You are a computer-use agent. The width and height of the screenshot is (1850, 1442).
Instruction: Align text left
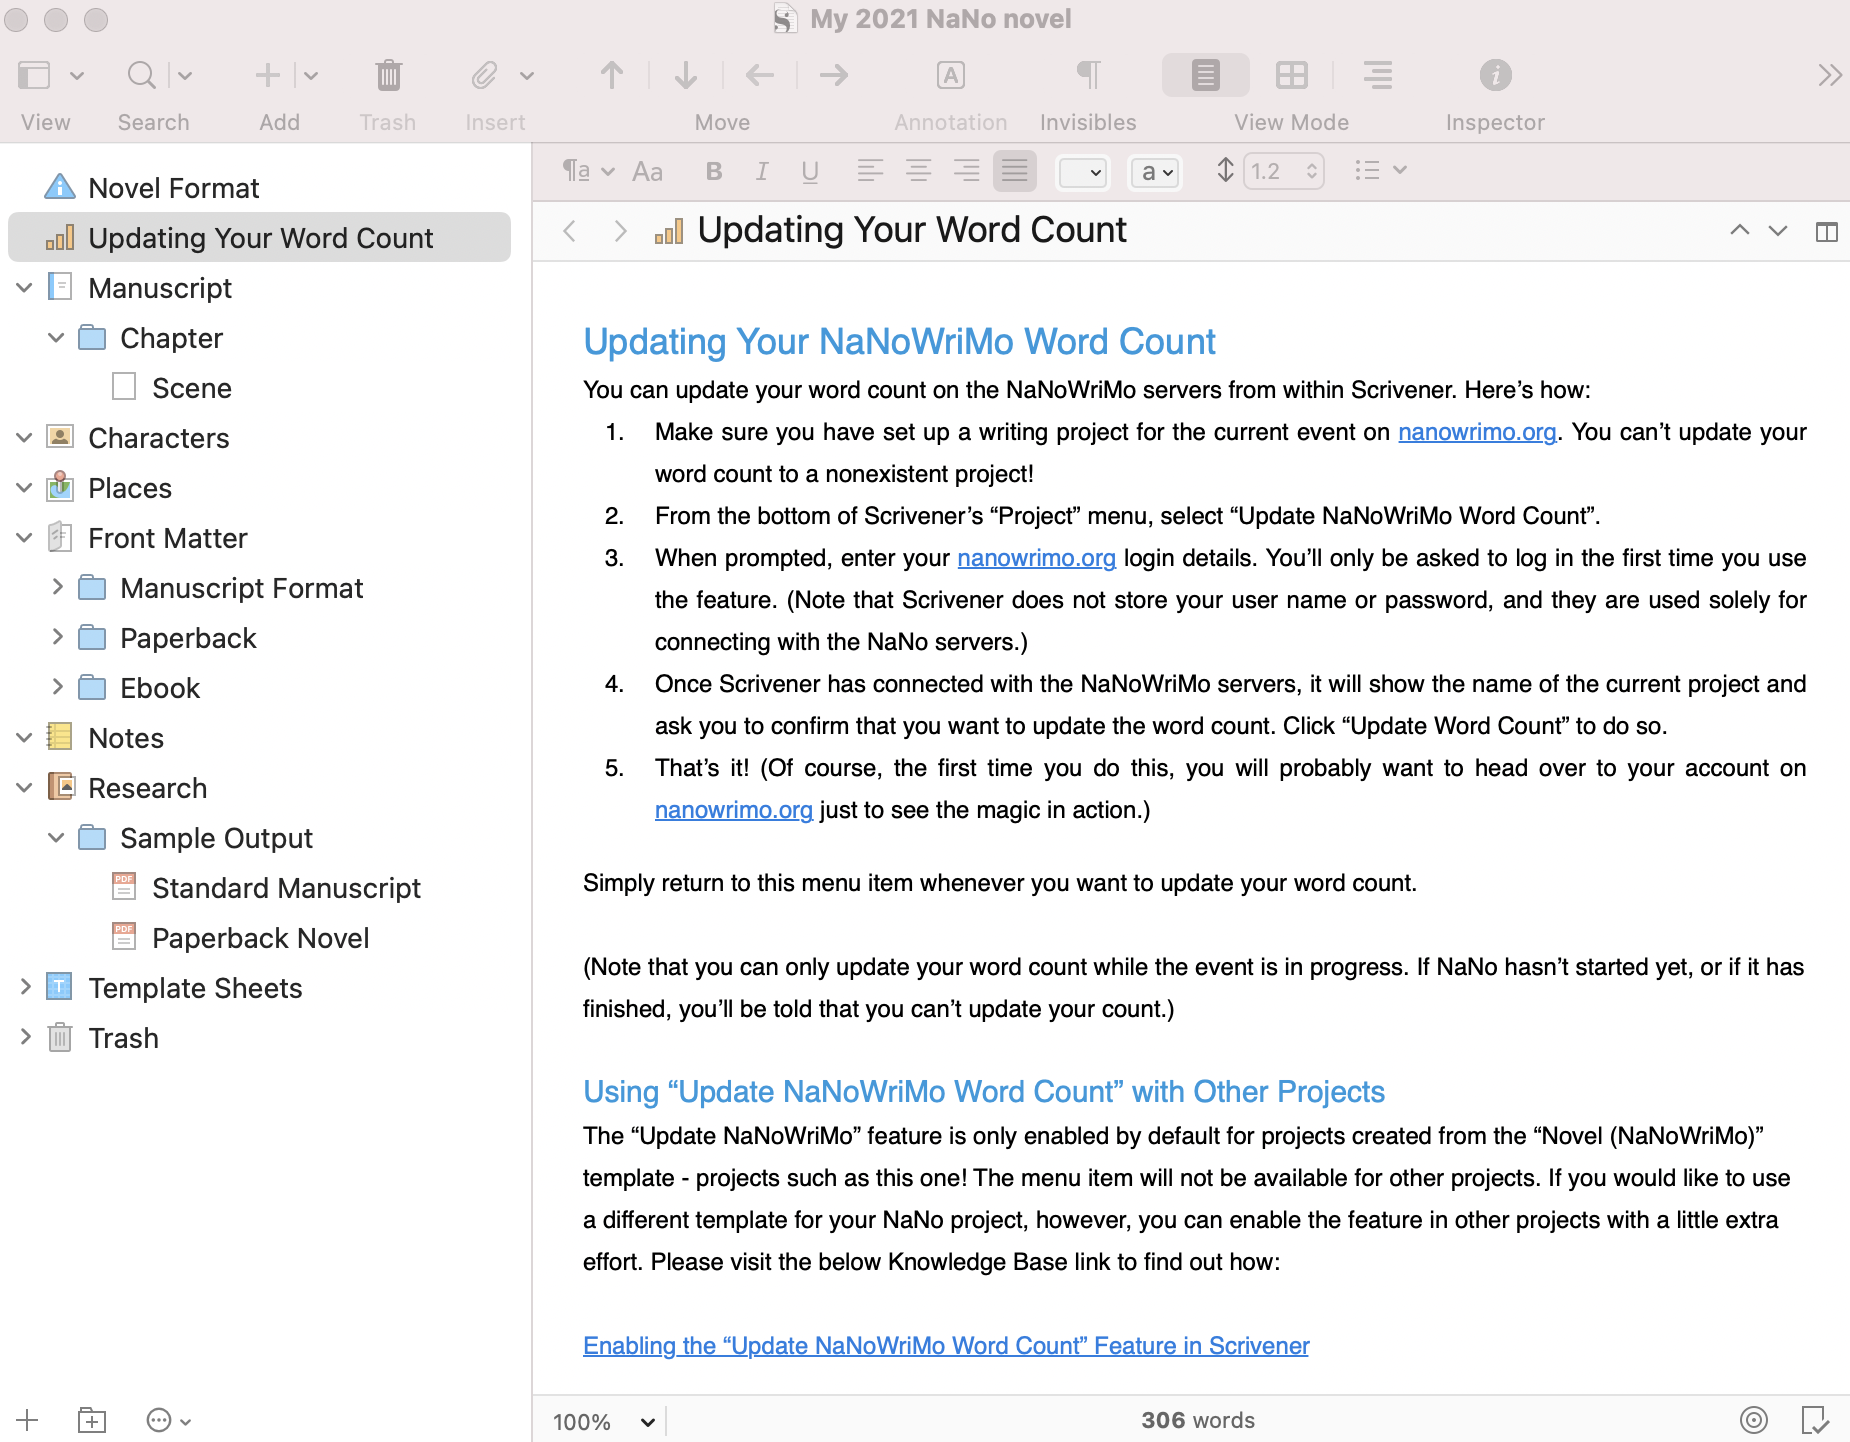pos(870,171)
